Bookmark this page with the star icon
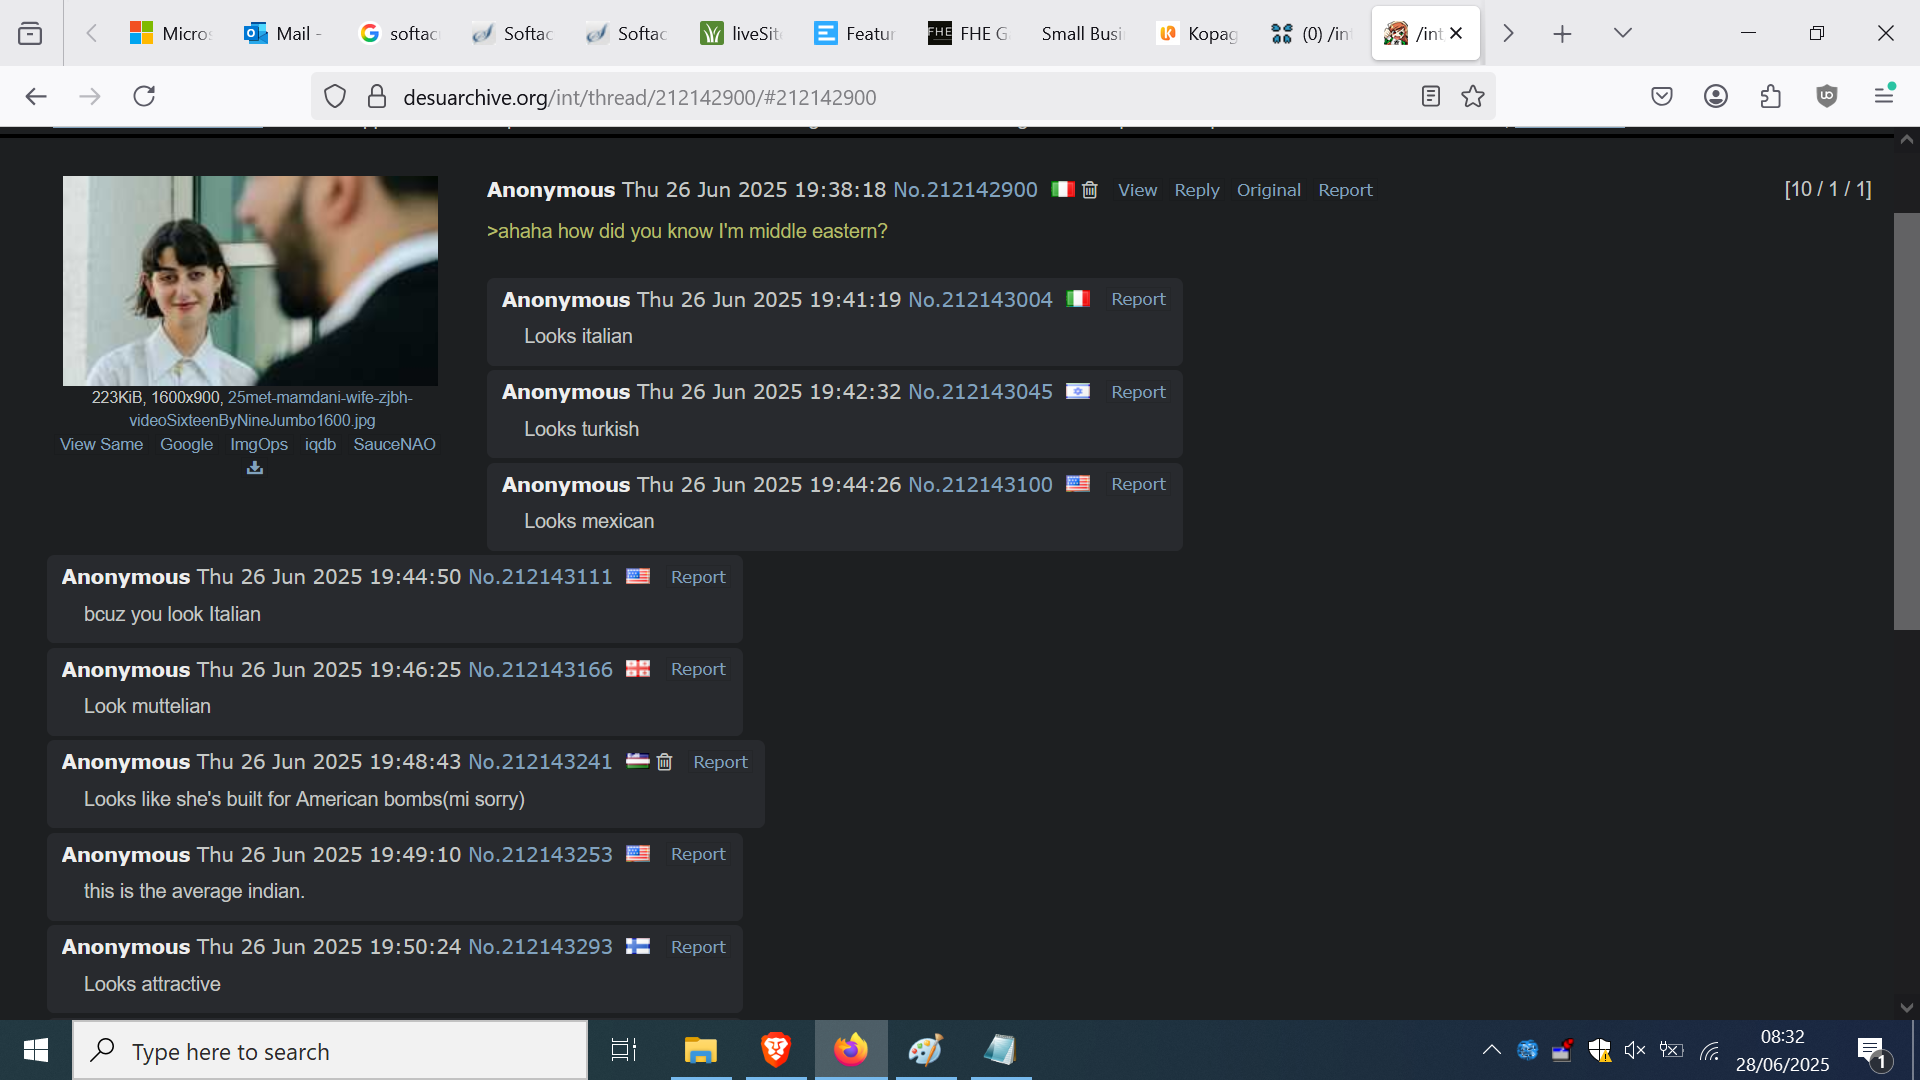1920x1080 pixels. [x=1473, y=96]
